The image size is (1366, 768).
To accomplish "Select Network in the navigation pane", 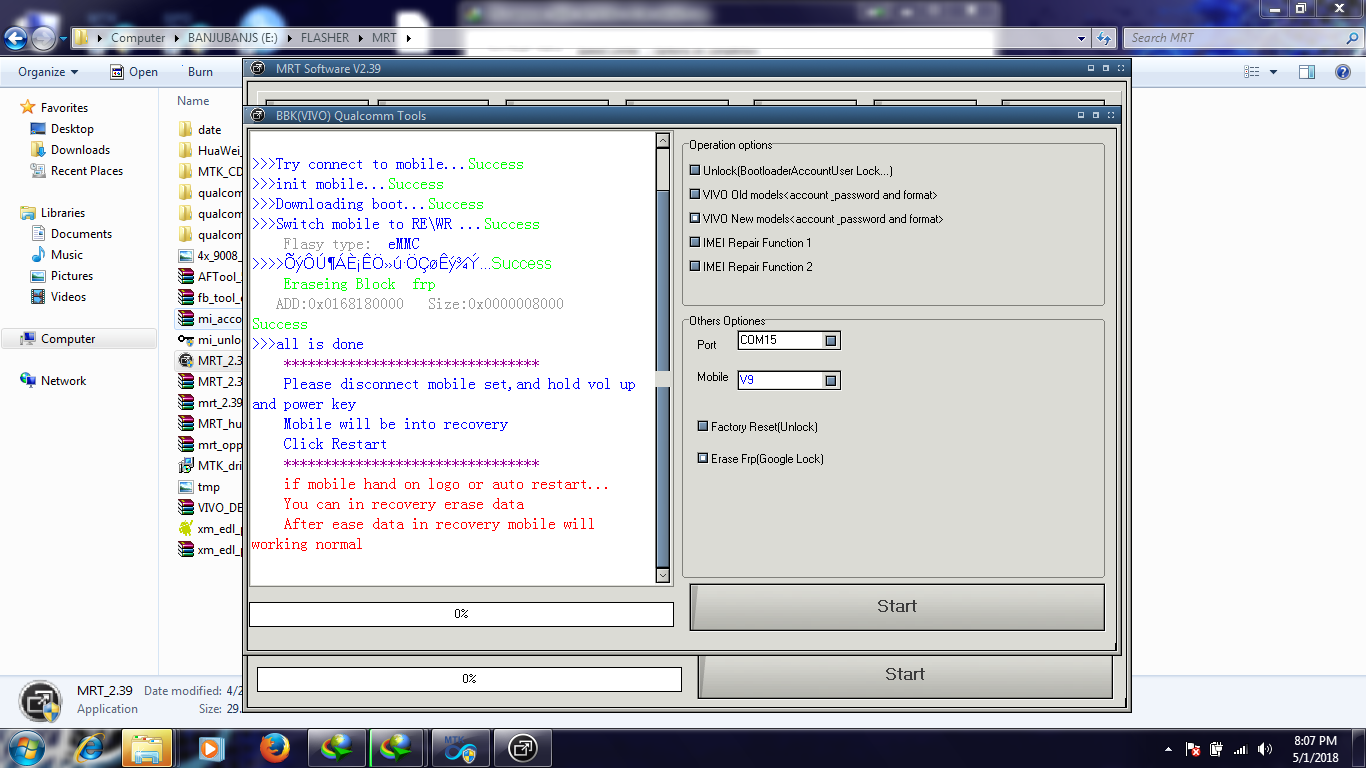I will pos(63,381).
